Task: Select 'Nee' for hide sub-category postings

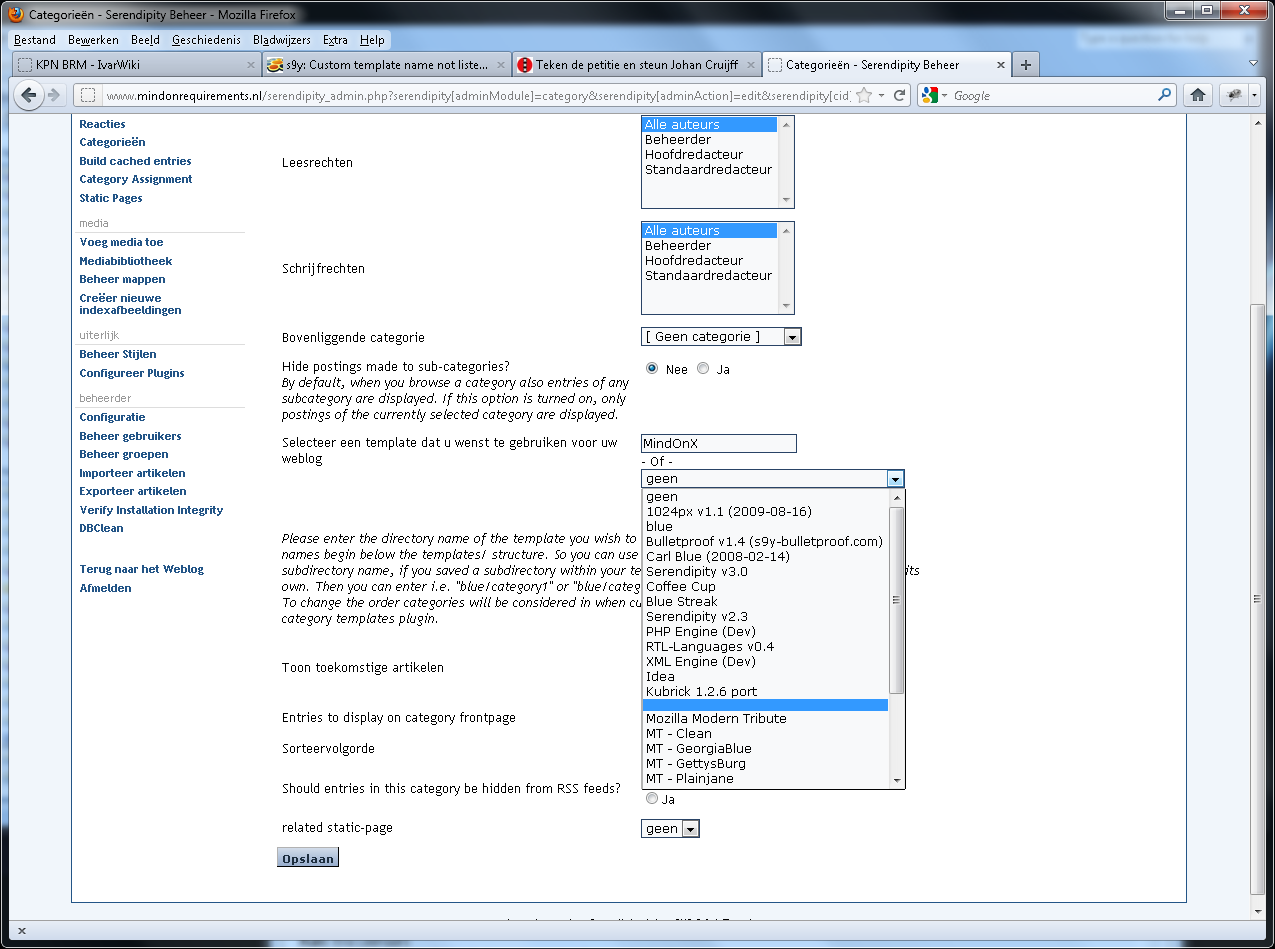Action: (652, 368)
